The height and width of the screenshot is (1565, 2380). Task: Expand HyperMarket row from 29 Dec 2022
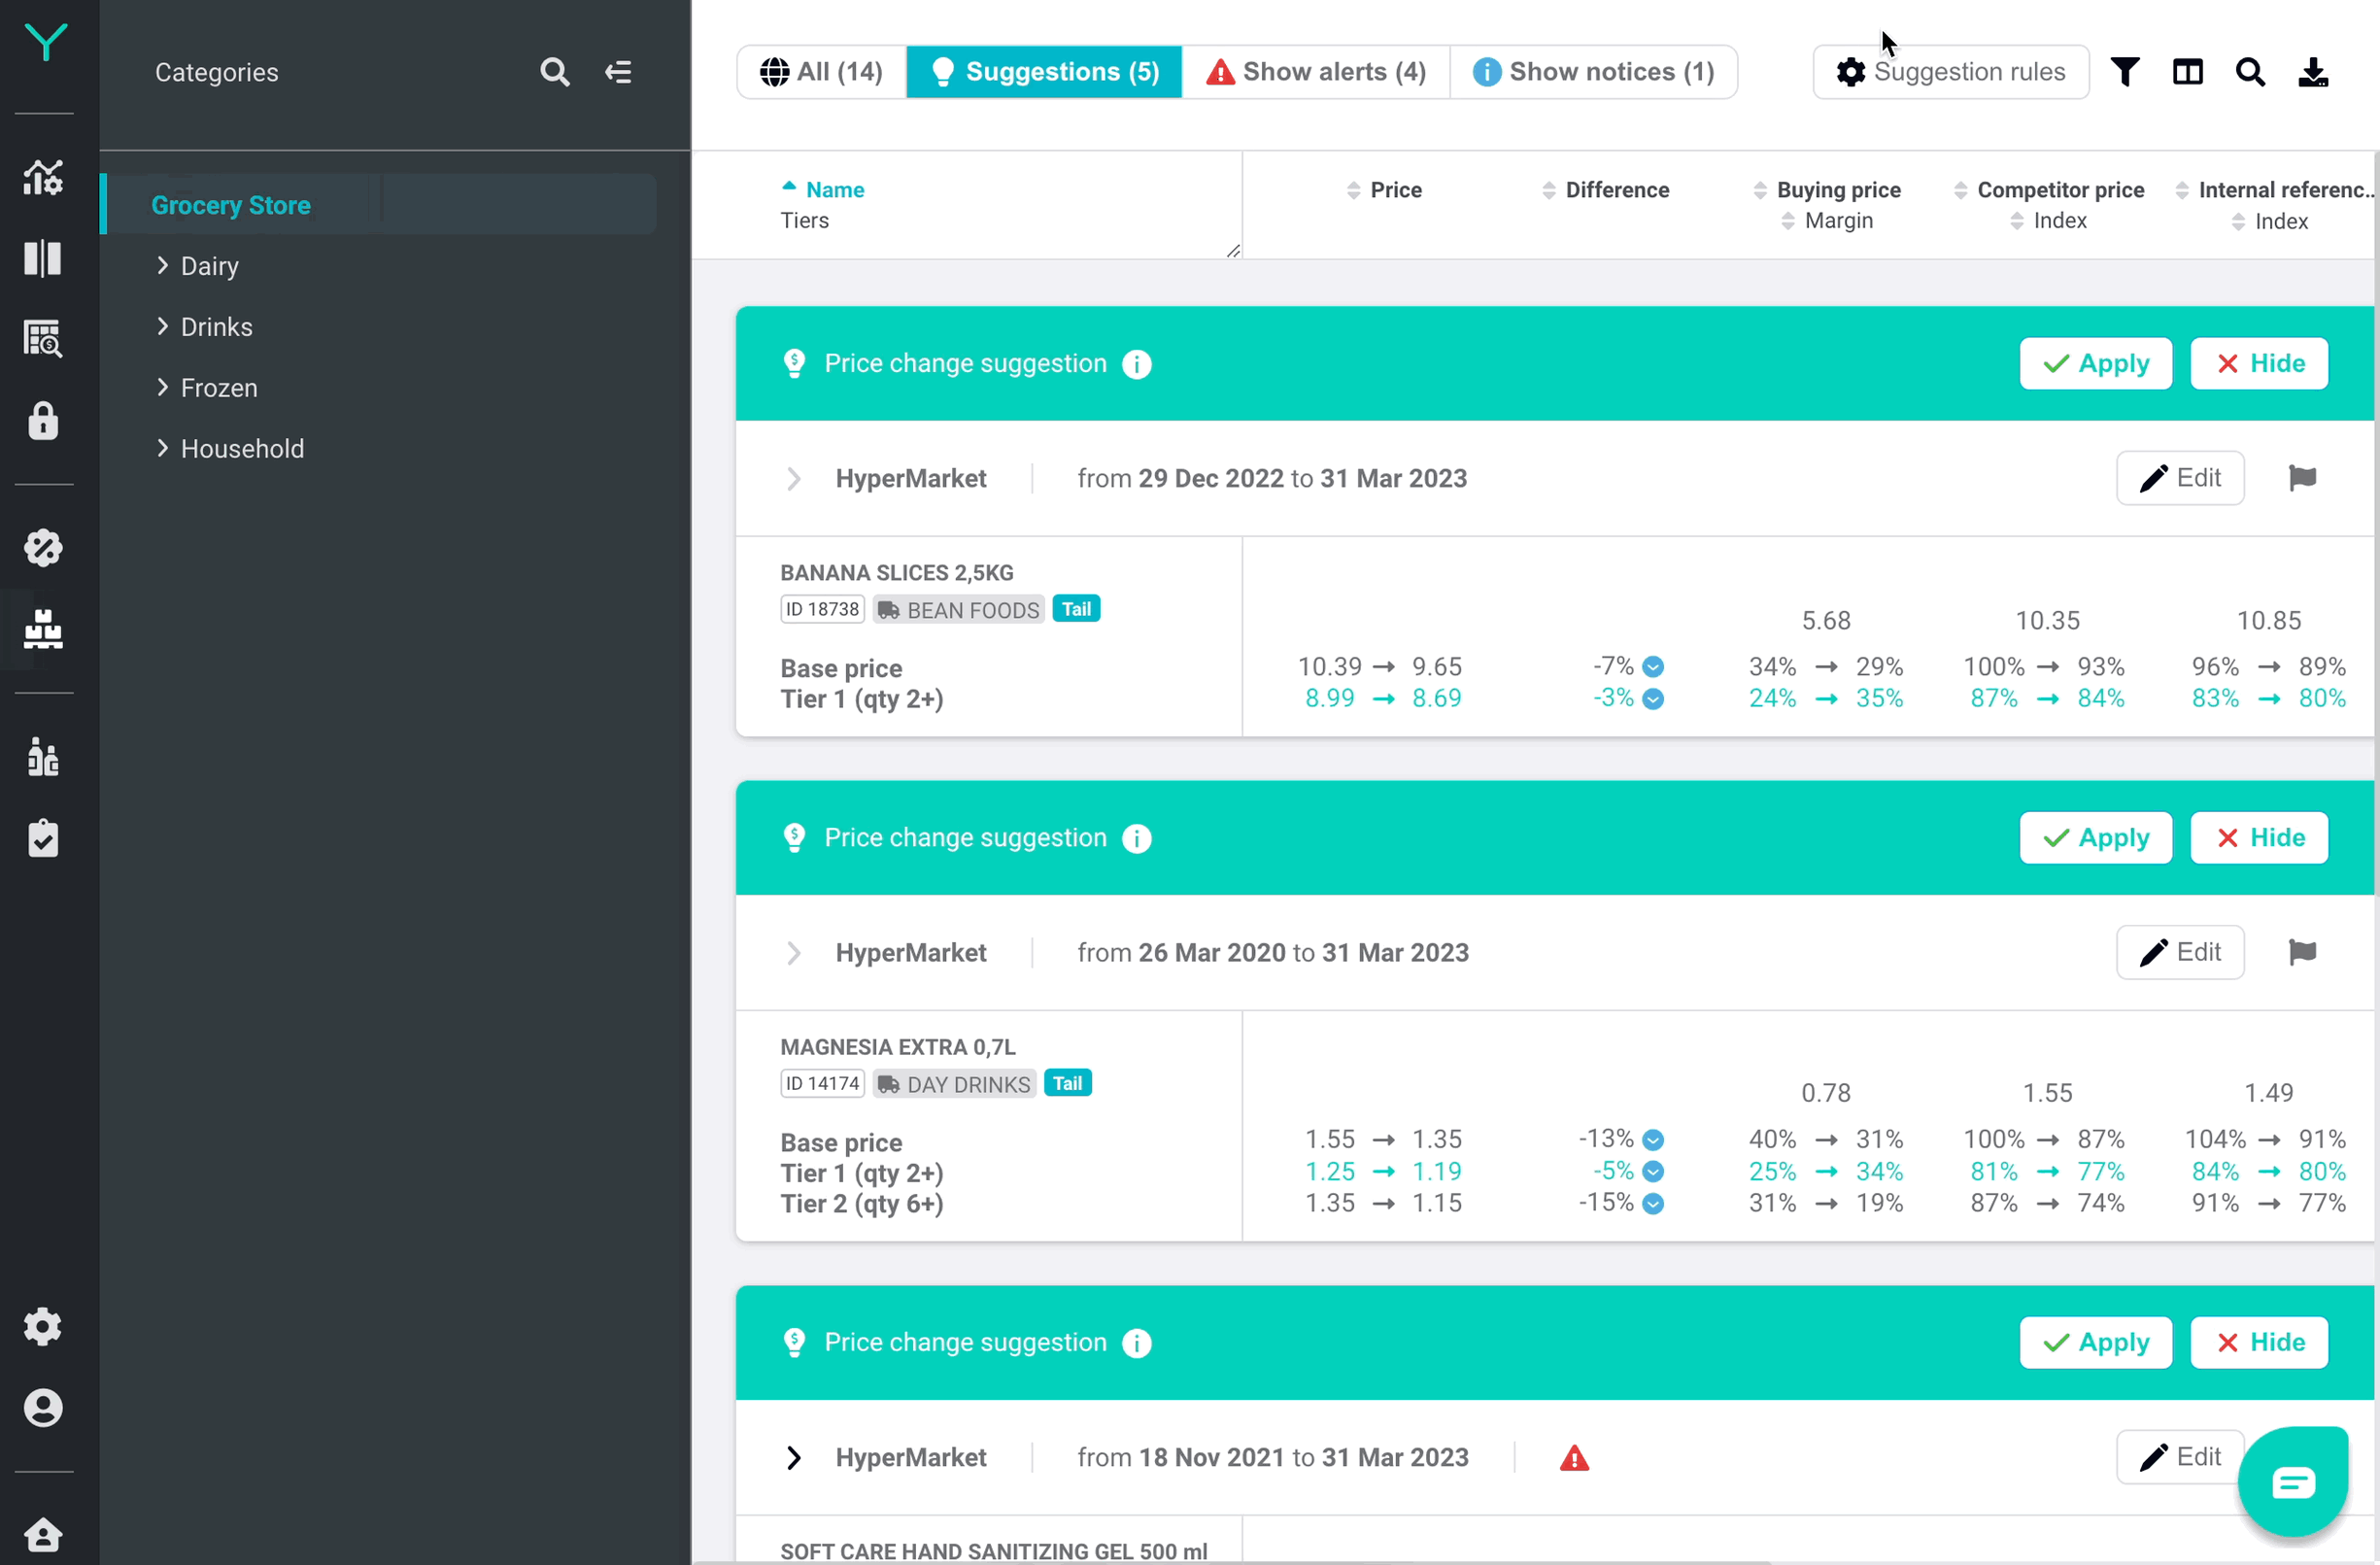(x=794, y=479)
